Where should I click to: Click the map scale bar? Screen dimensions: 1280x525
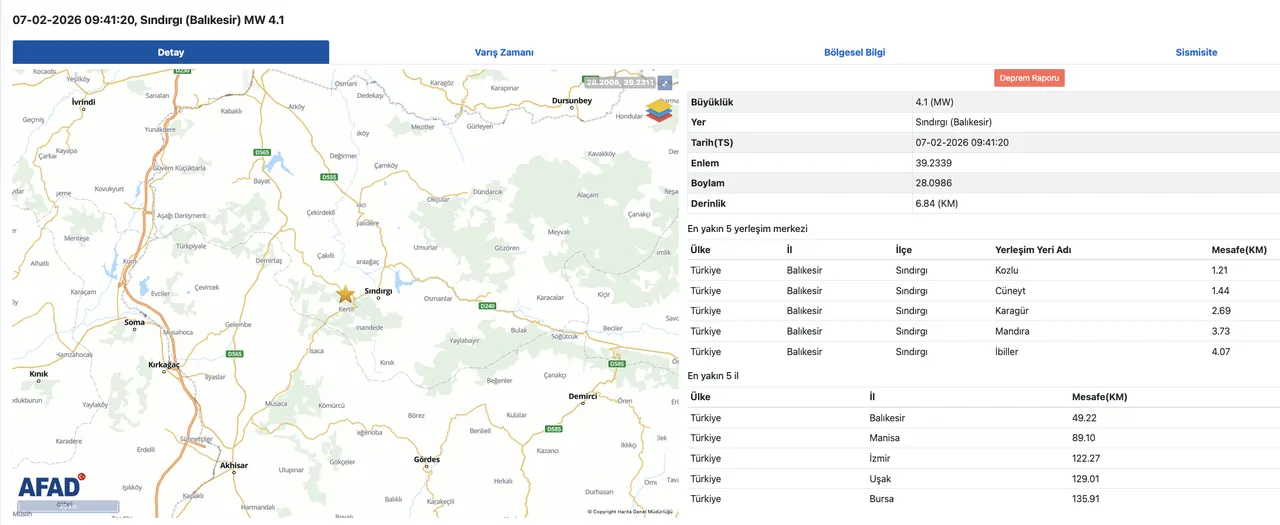coord(68,506)
